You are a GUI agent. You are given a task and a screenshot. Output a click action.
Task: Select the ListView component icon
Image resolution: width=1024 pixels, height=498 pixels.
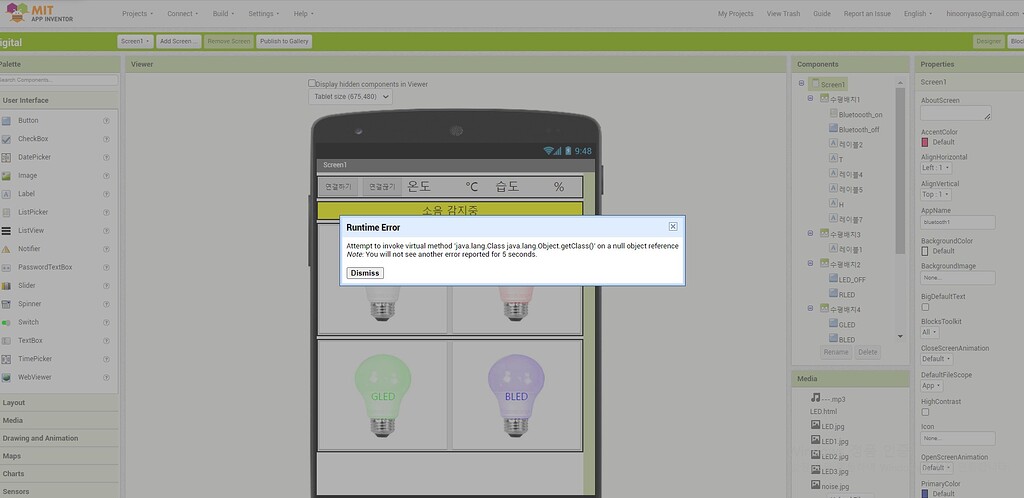[6, 230]
